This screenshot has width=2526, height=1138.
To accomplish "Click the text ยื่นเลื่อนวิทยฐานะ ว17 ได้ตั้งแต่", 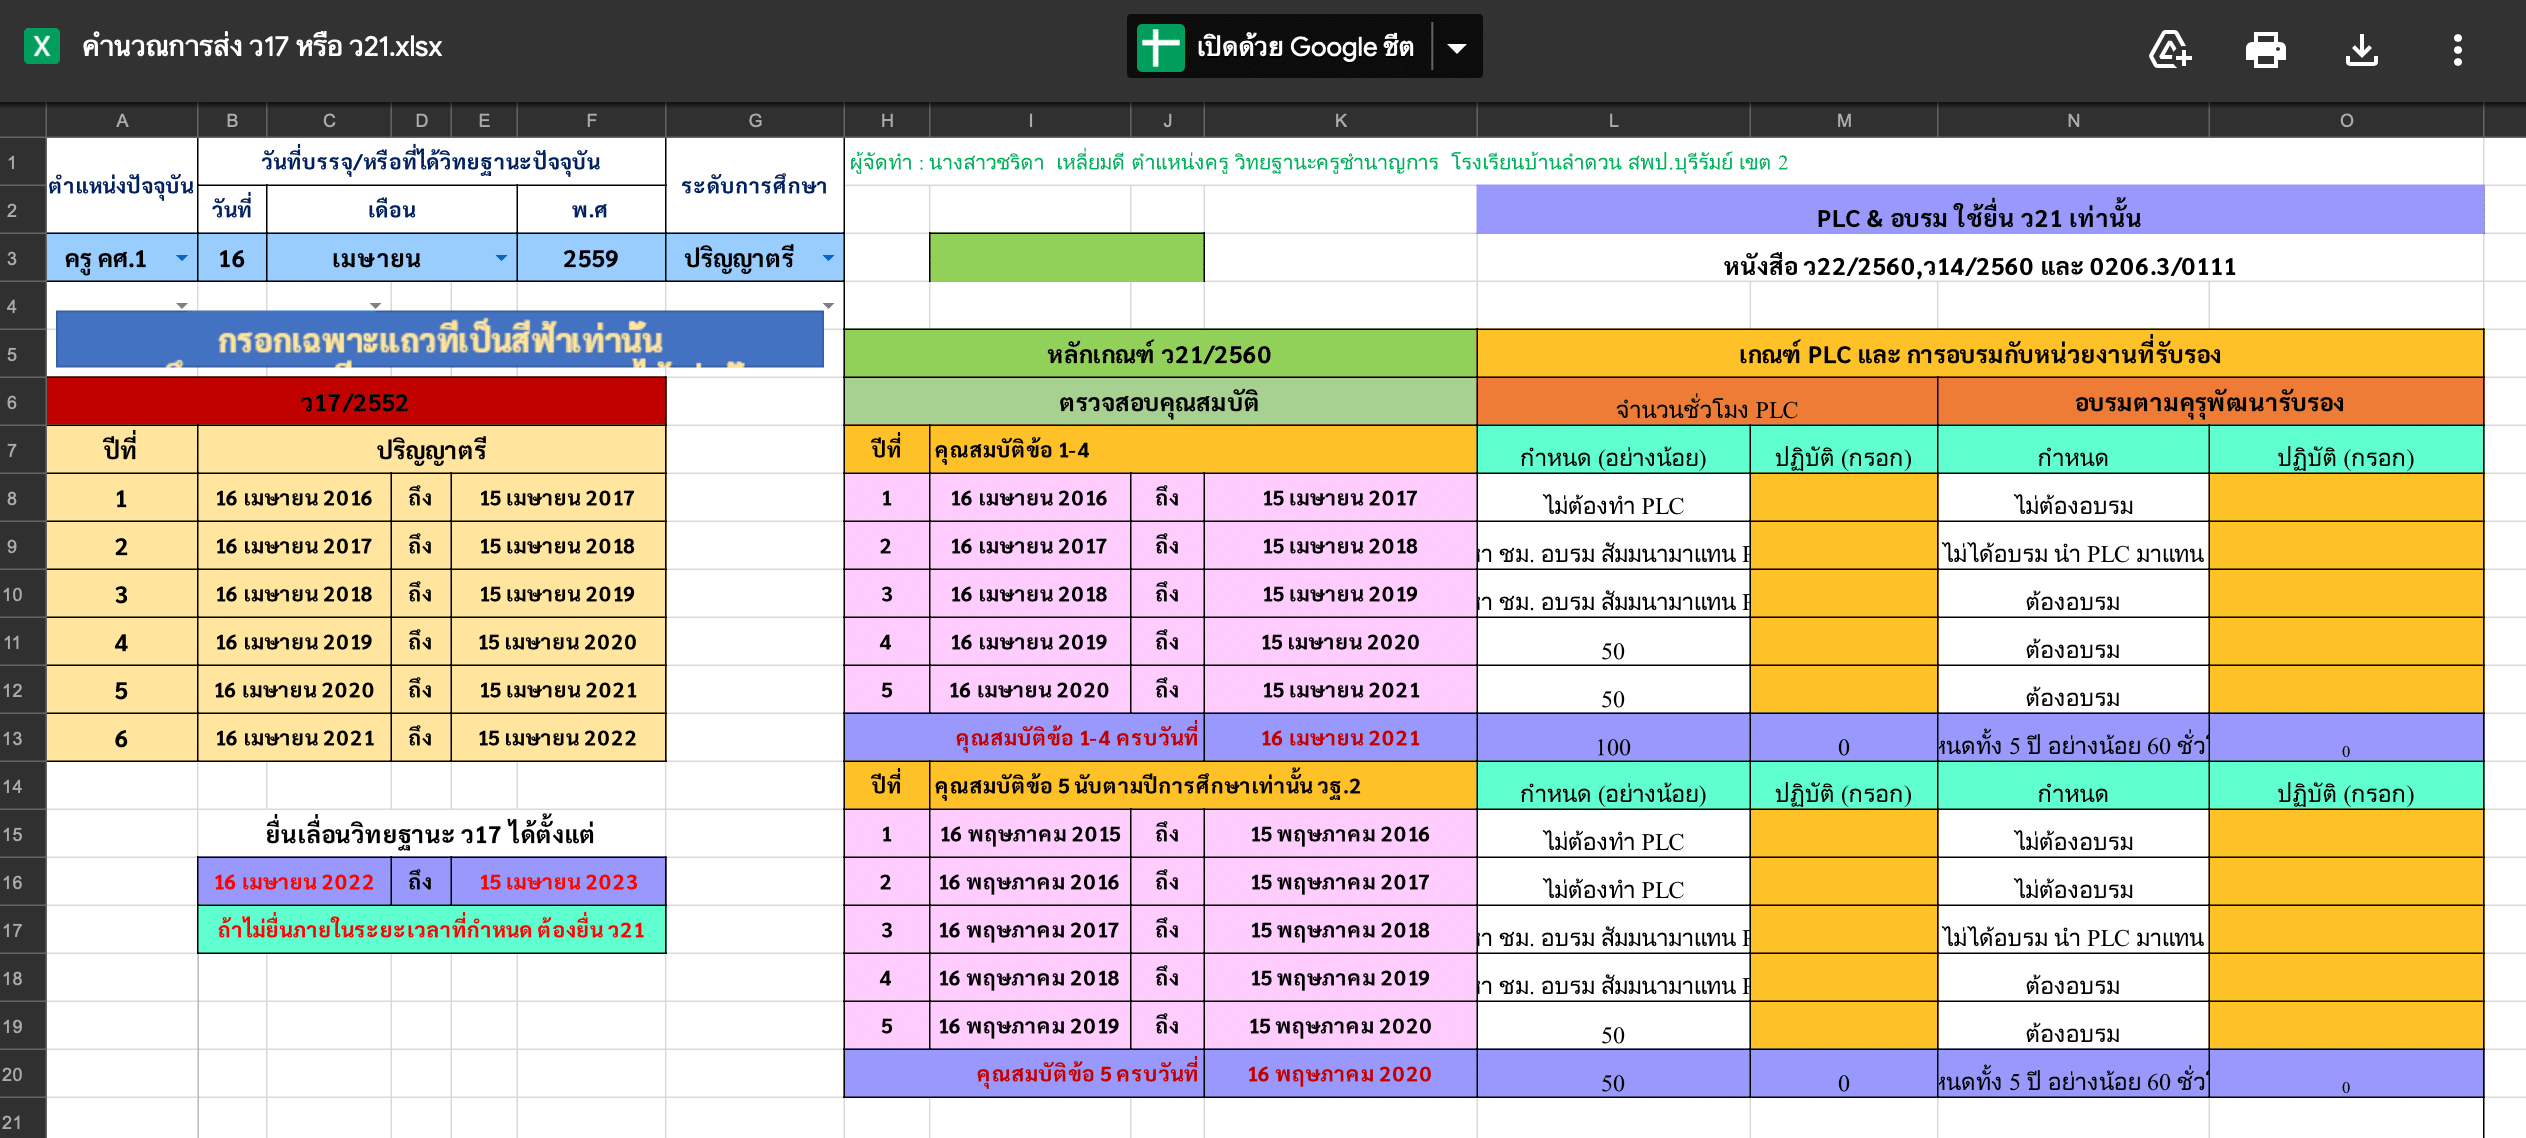I will point(430,833).
